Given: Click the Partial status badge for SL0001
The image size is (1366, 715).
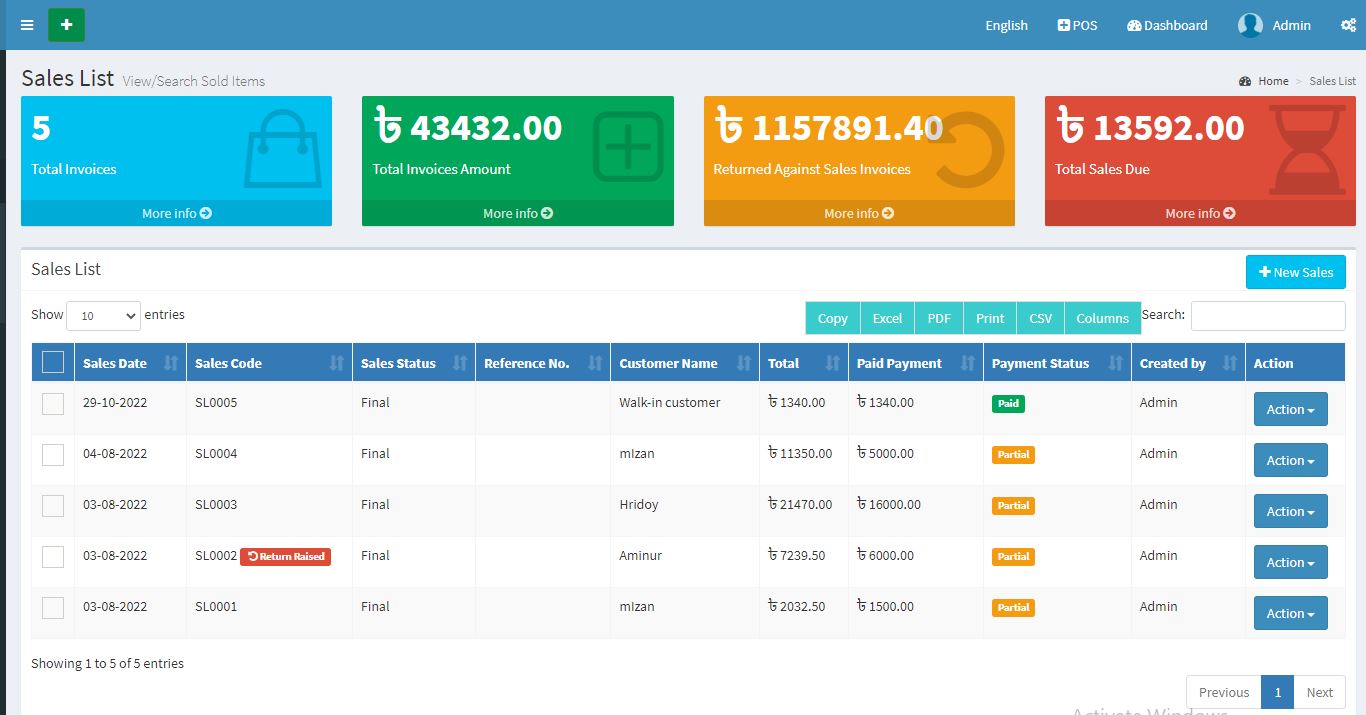Looking at the screenshot, I should [1013, 607].
